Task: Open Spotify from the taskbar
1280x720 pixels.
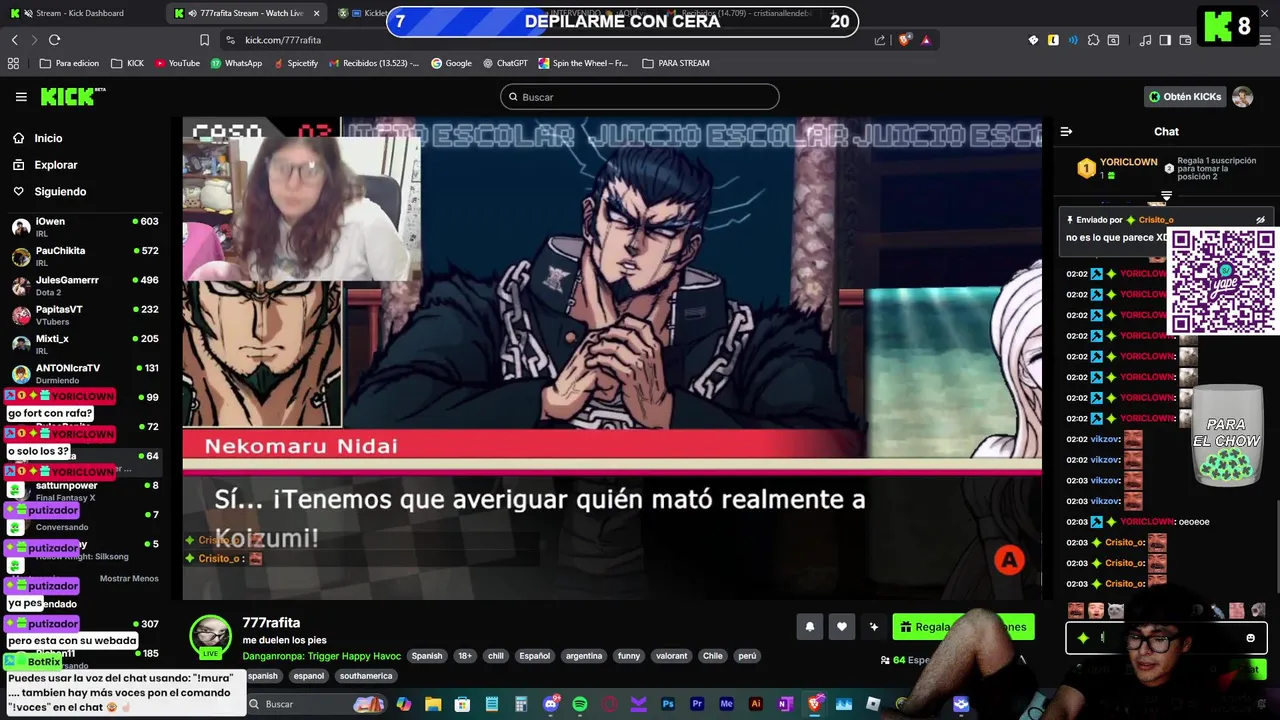Action: coord(580,704)
